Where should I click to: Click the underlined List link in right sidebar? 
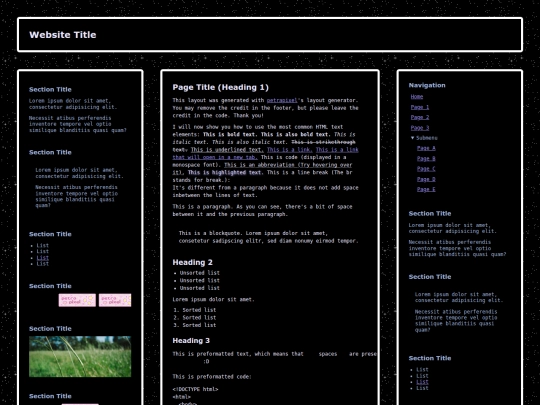[x=423, y=382]
